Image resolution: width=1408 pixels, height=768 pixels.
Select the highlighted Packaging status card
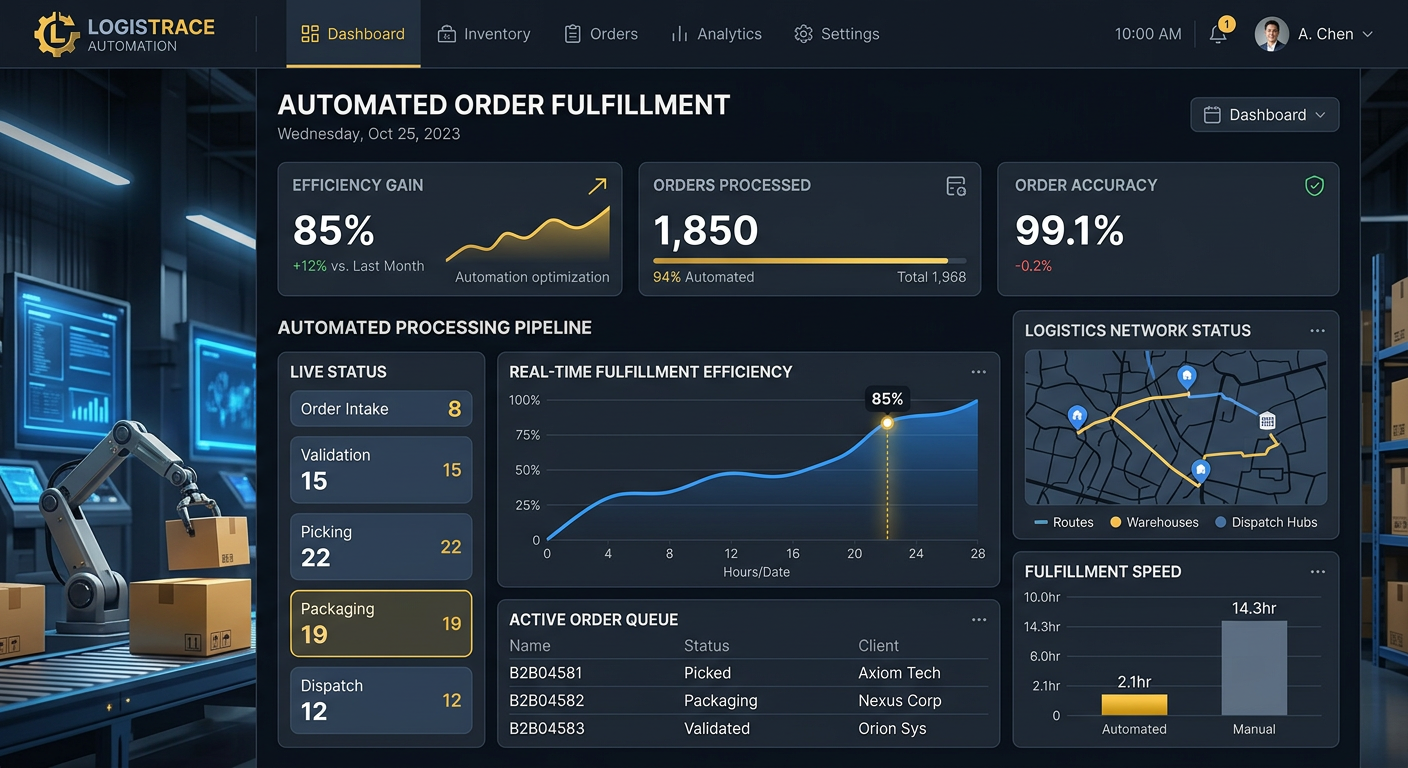381,623
